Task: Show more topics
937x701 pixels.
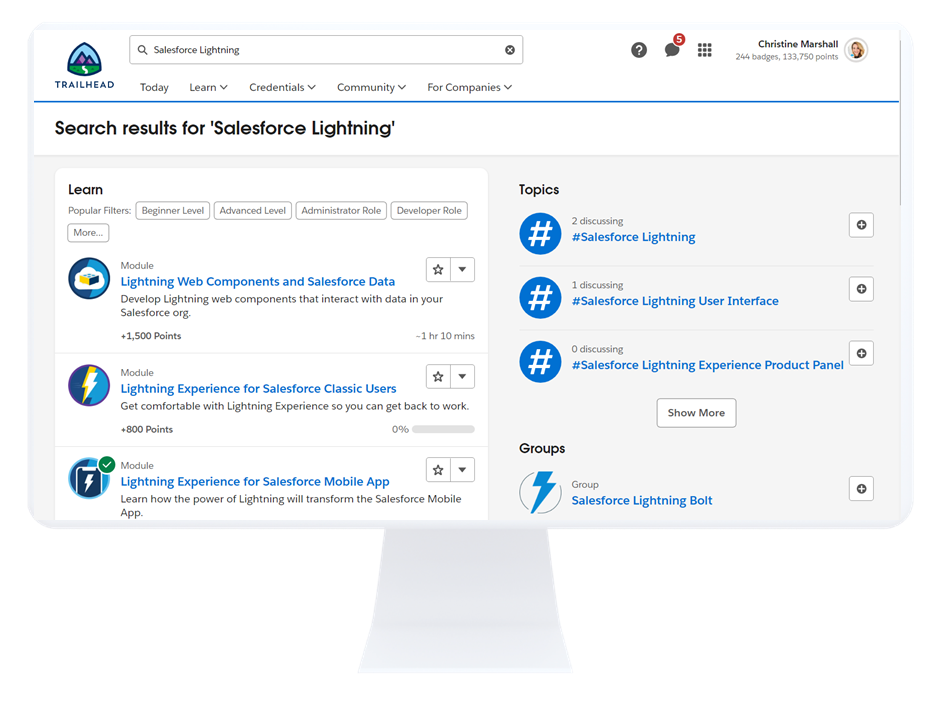Action: pos(696,413)
